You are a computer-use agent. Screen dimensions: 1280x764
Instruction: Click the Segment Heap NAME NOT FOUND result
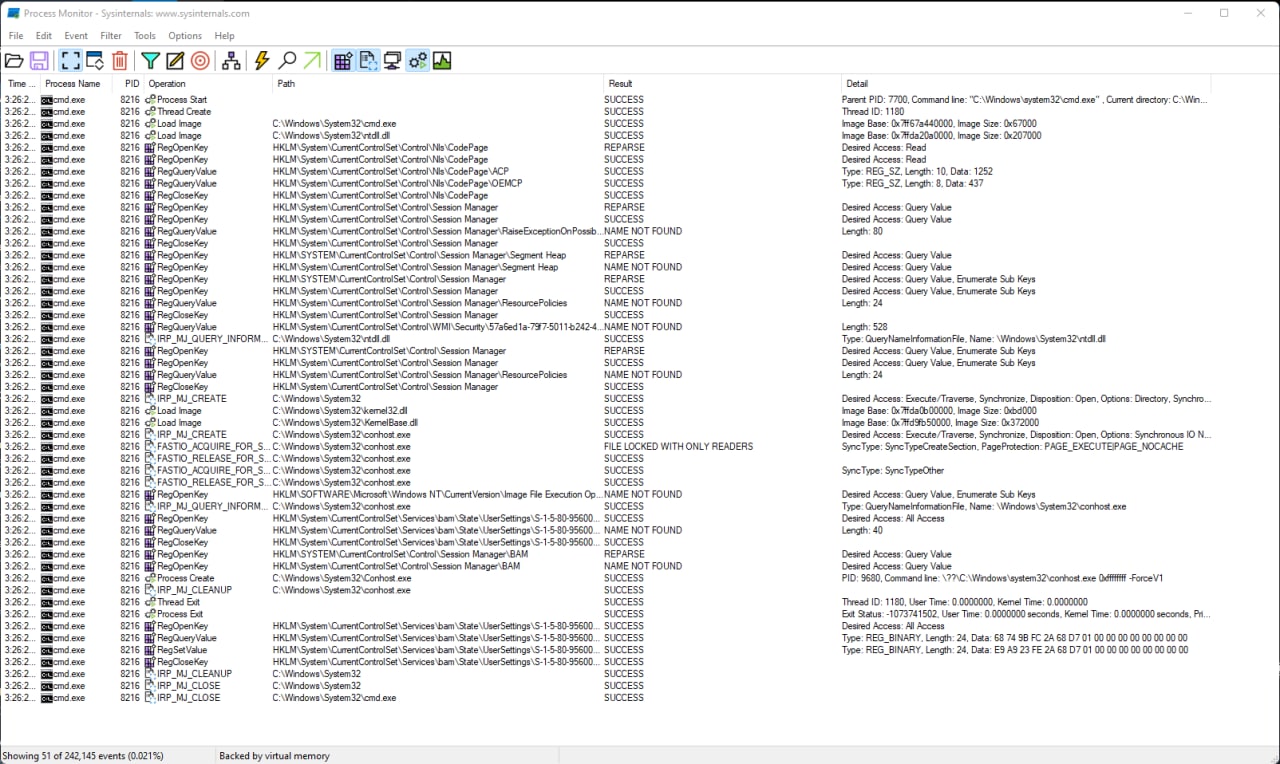(643, 267)
